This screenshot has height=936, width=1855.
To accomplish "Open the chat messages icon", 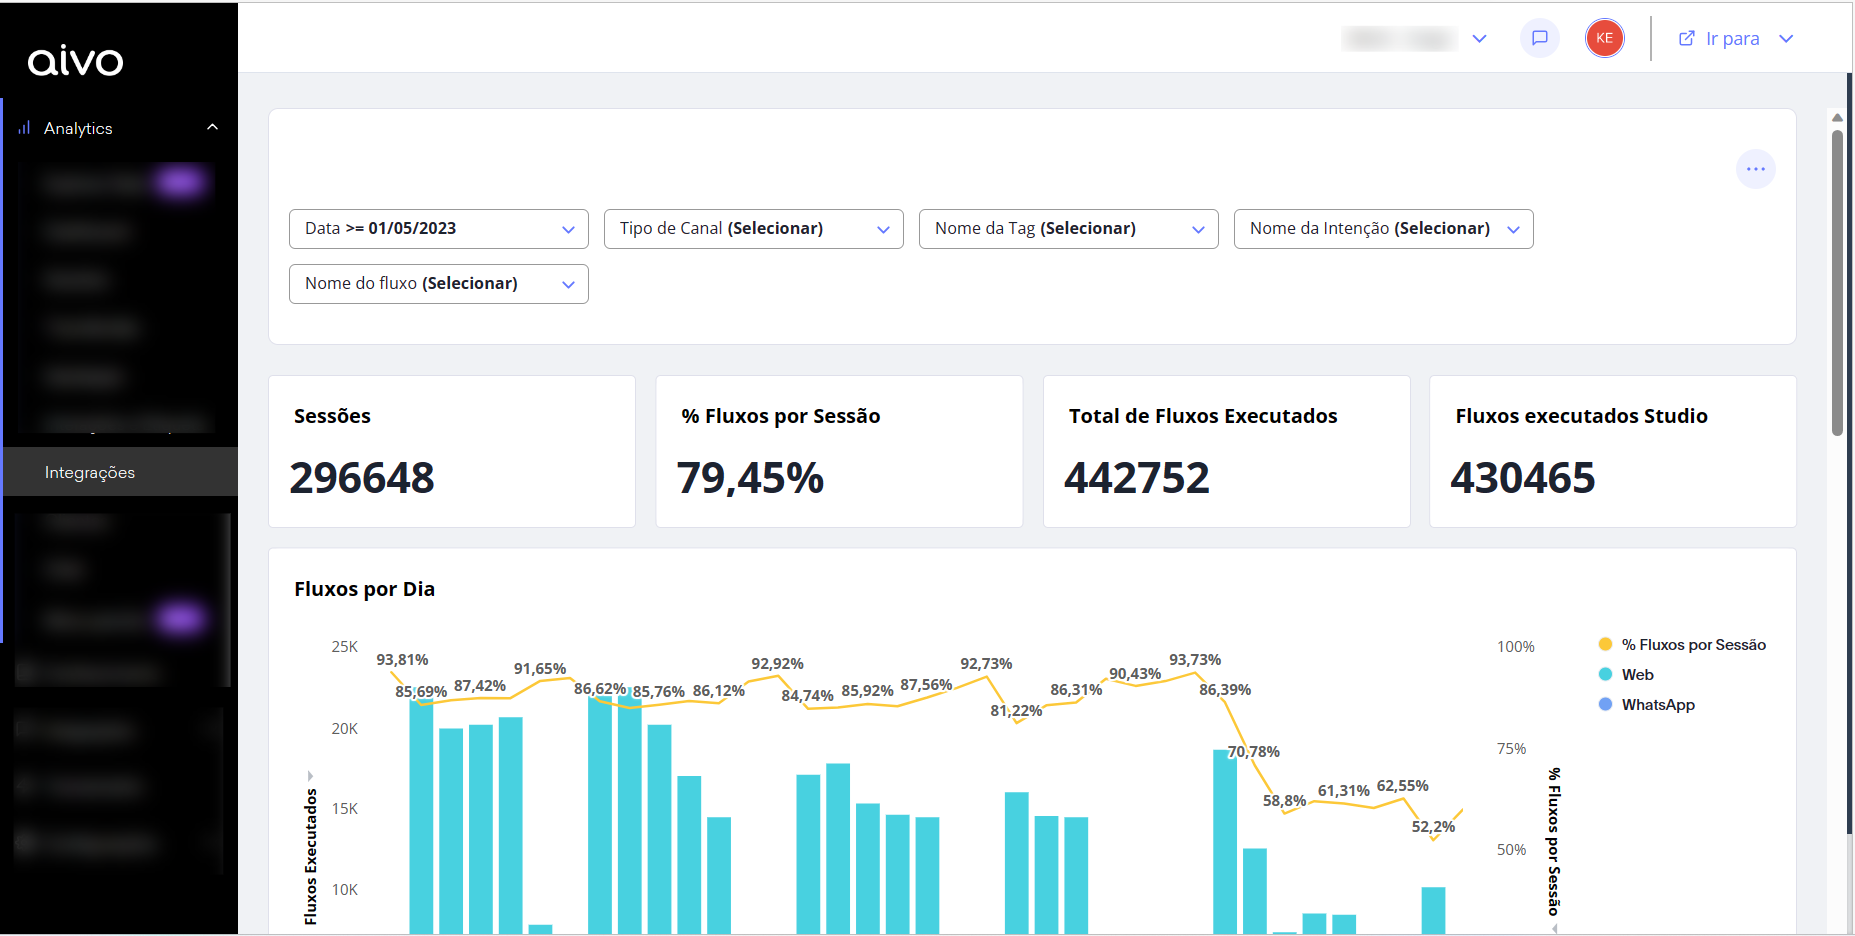I will [1539, 38].
